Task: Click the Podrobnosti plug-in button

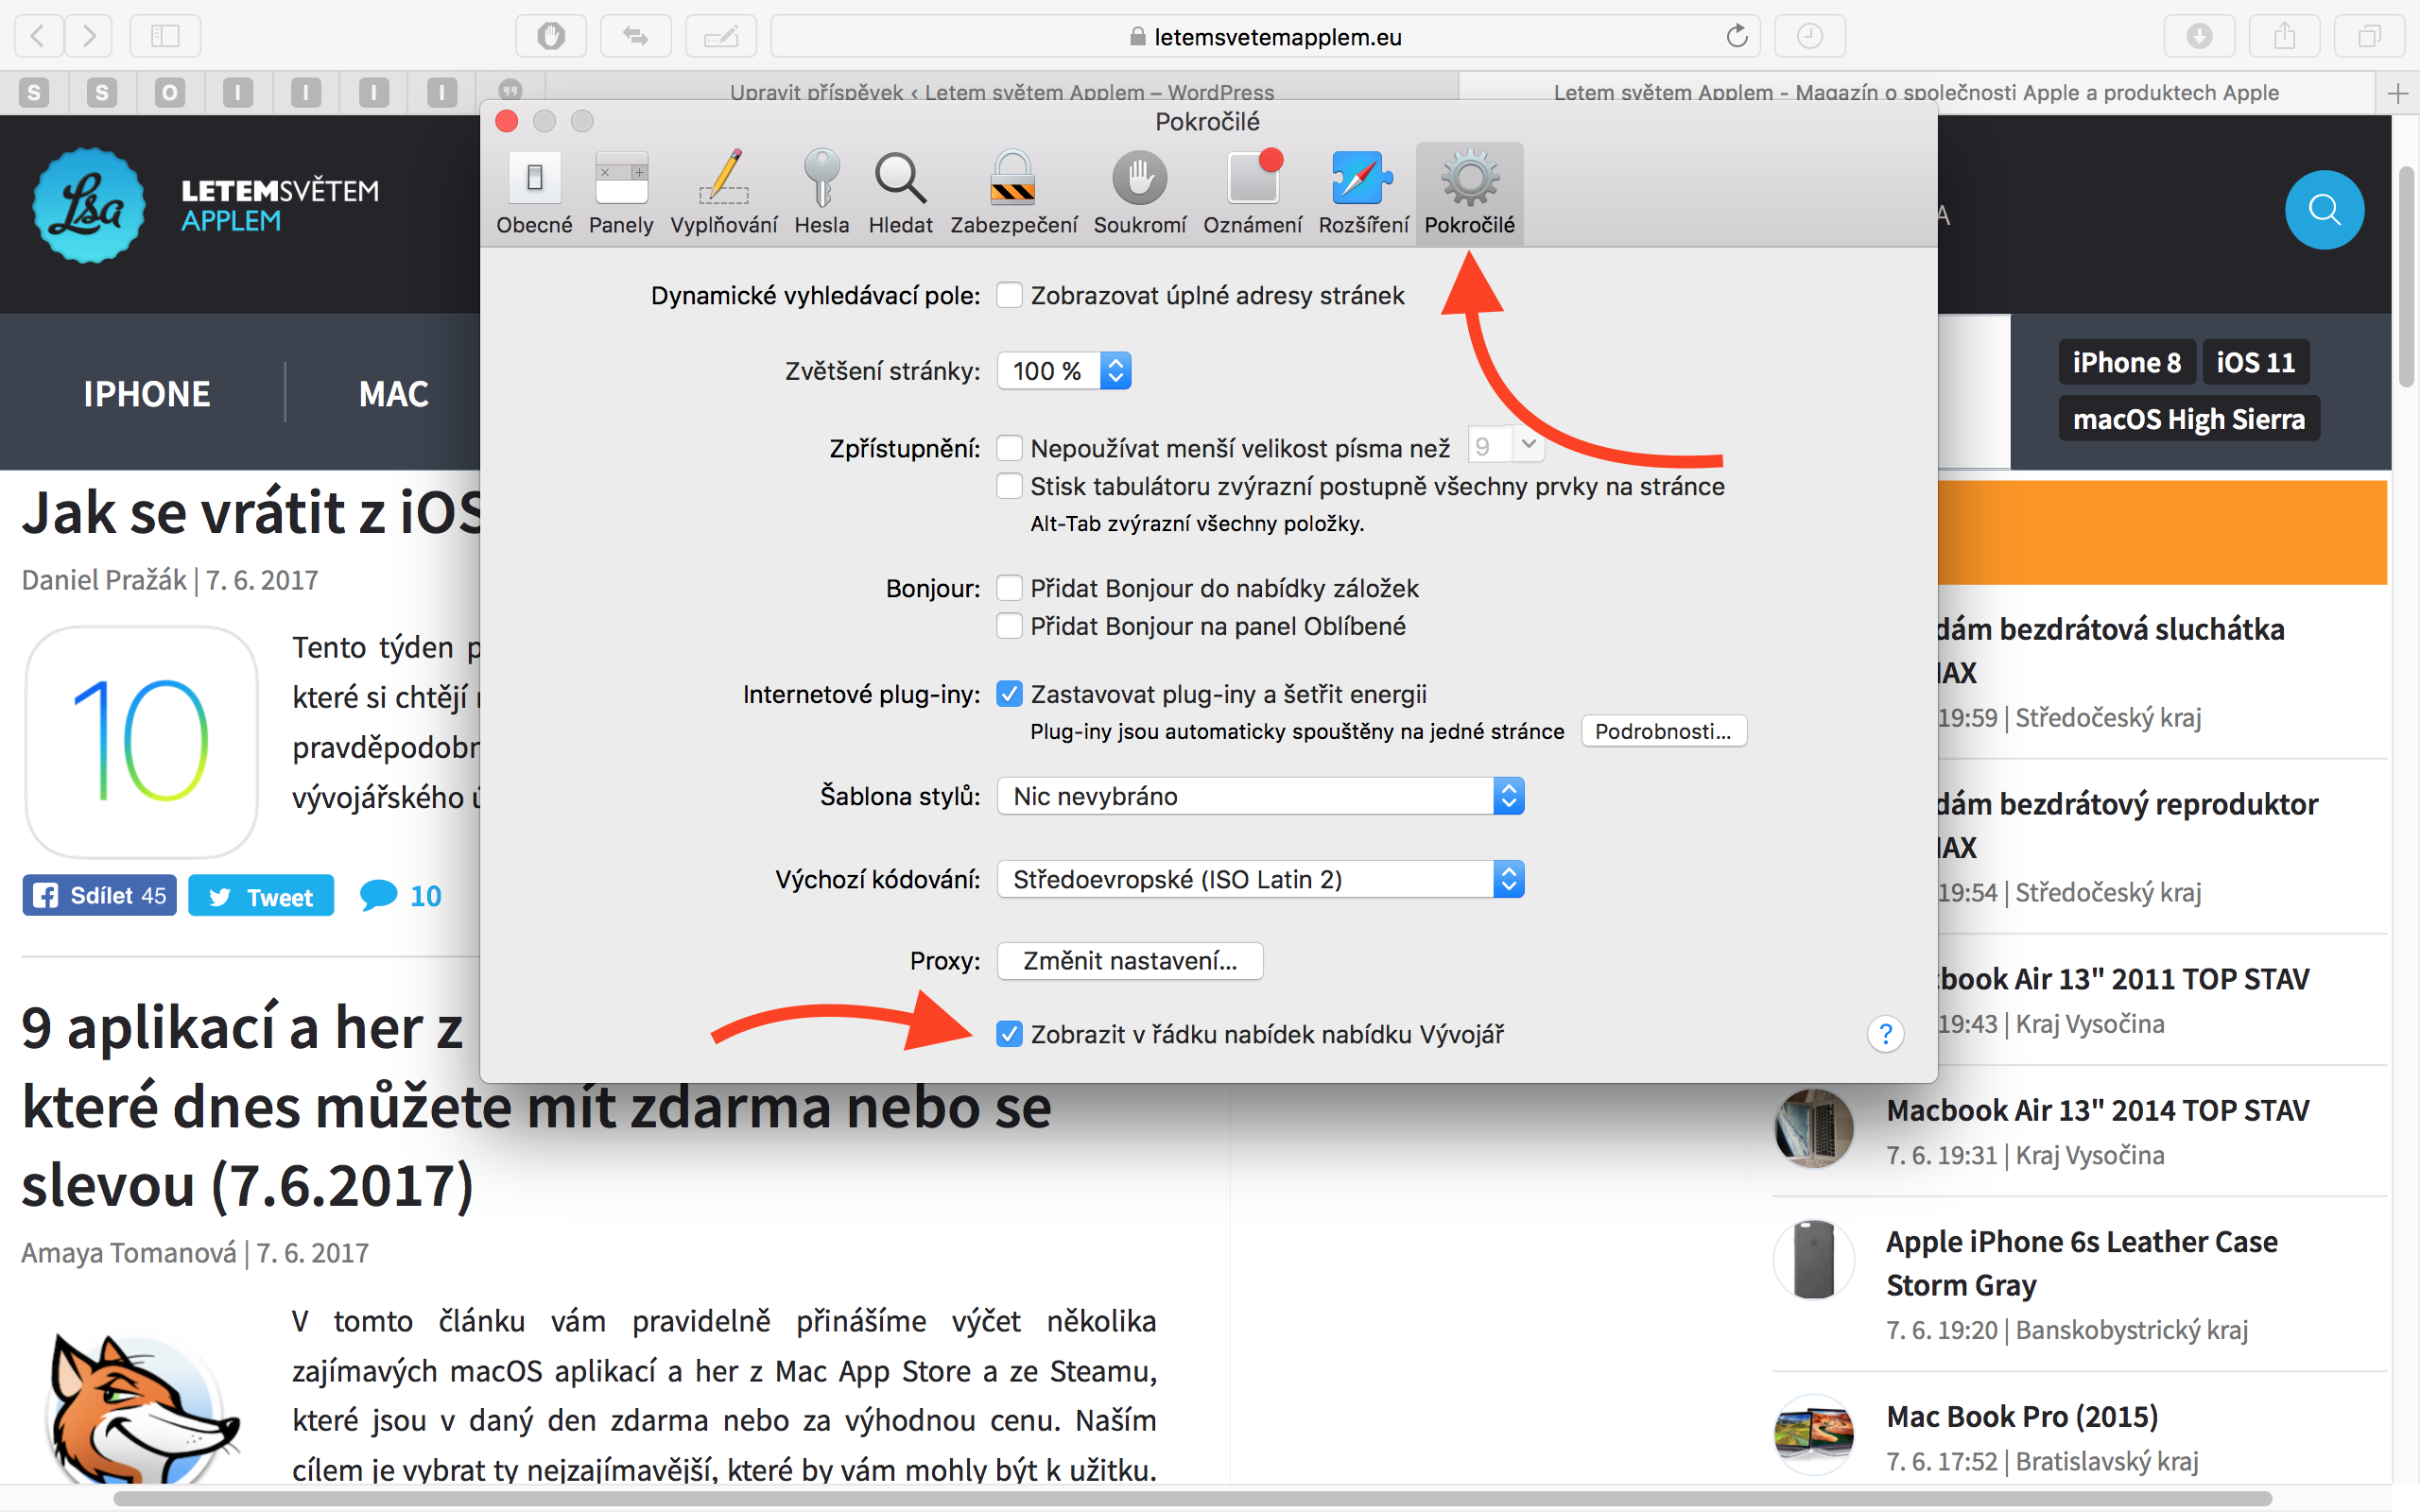Action: pos(1663,731)
